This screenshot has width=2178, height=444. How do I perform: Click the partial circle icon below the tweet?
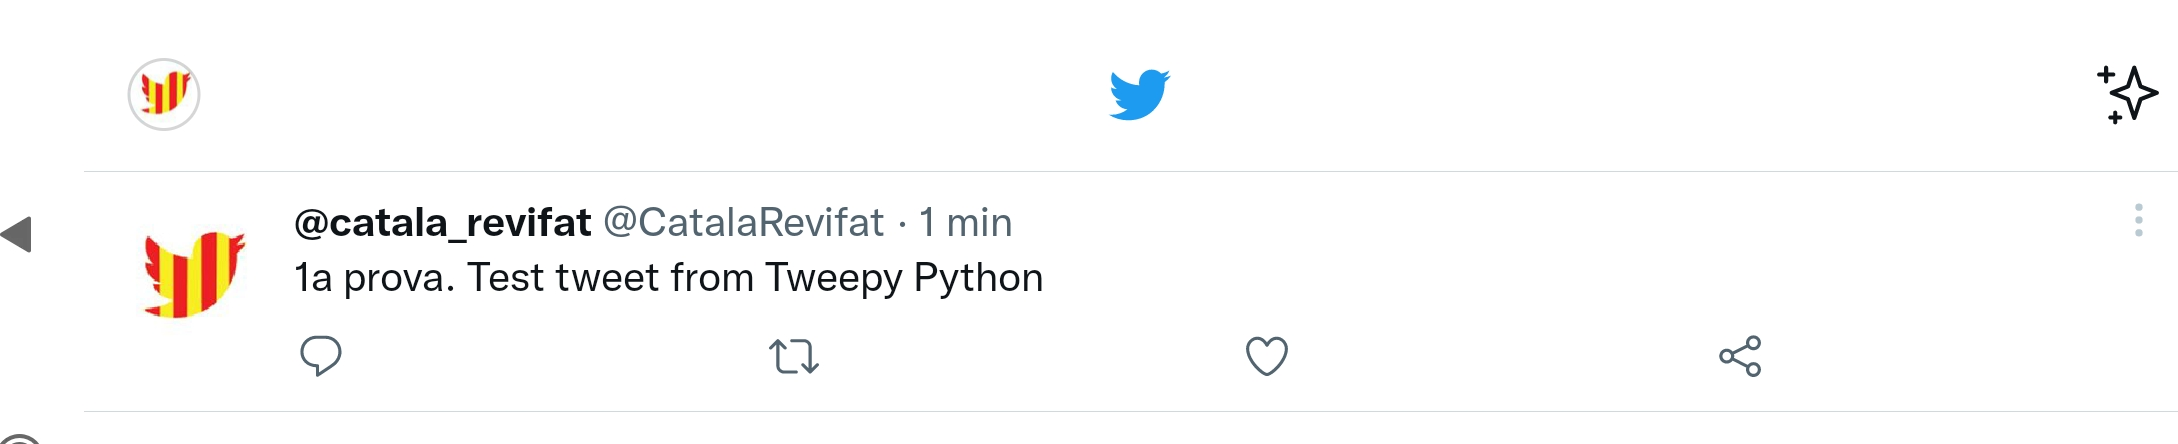[x=20, y=440]
